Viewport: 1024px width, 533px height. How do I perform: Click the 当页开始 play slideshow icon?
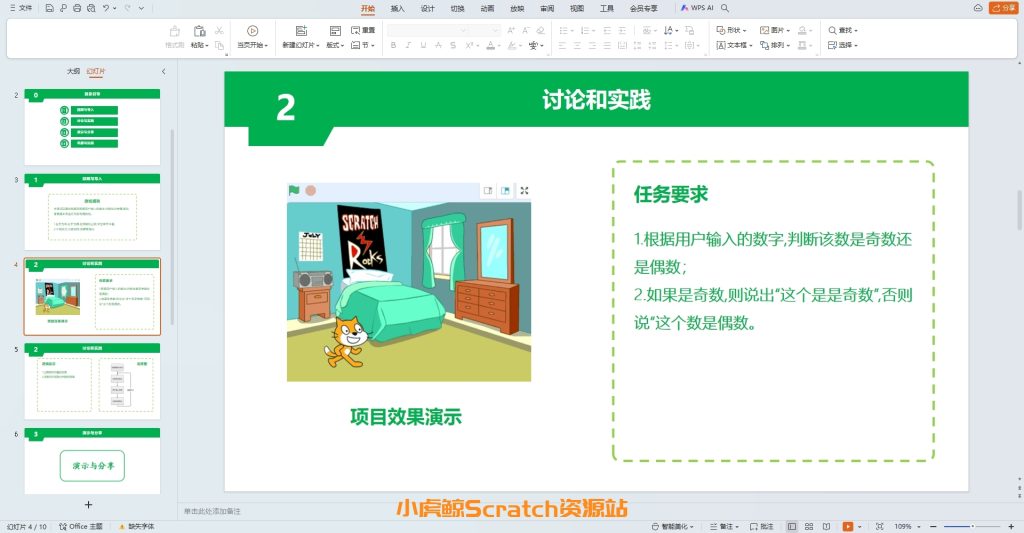click(x=253, y=31)
